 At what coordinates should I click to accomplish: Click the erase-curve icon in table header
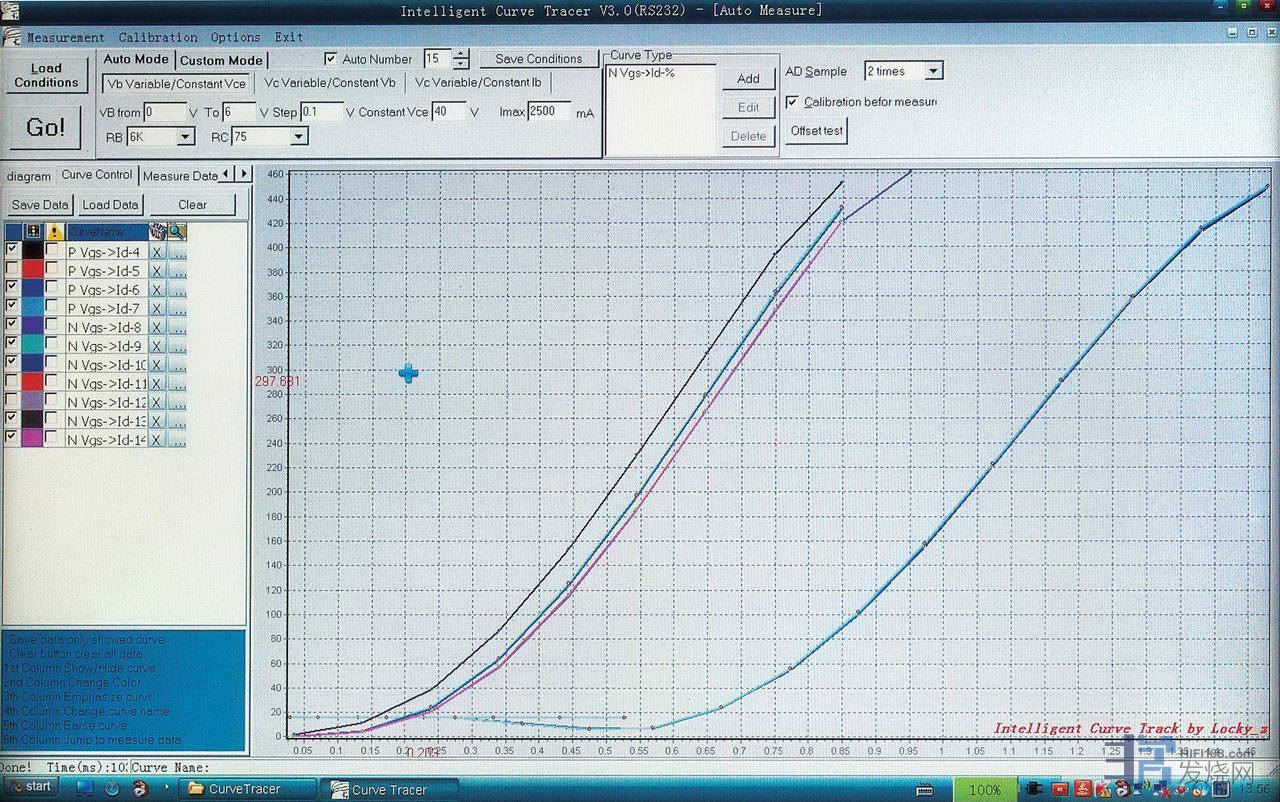tap(157, 232)
